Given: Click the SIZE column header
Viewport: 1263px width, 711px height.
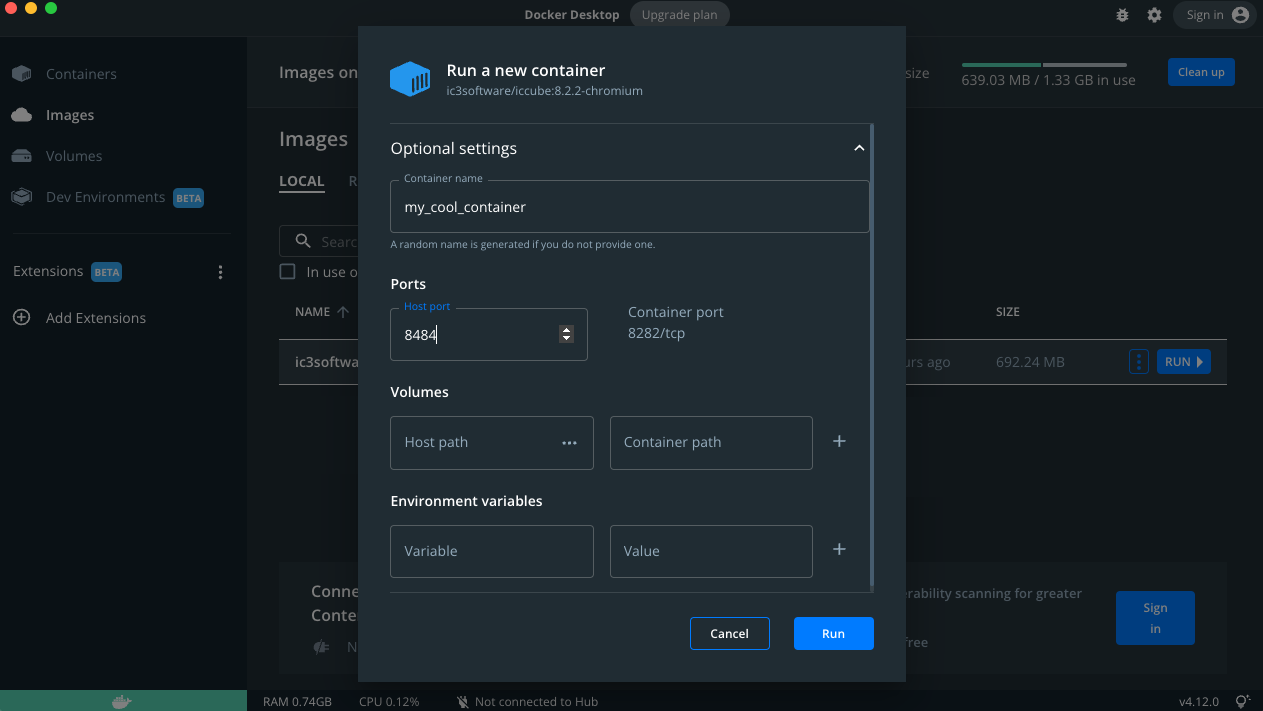Looking at the screenshot, I should [x=1008, y=312].
